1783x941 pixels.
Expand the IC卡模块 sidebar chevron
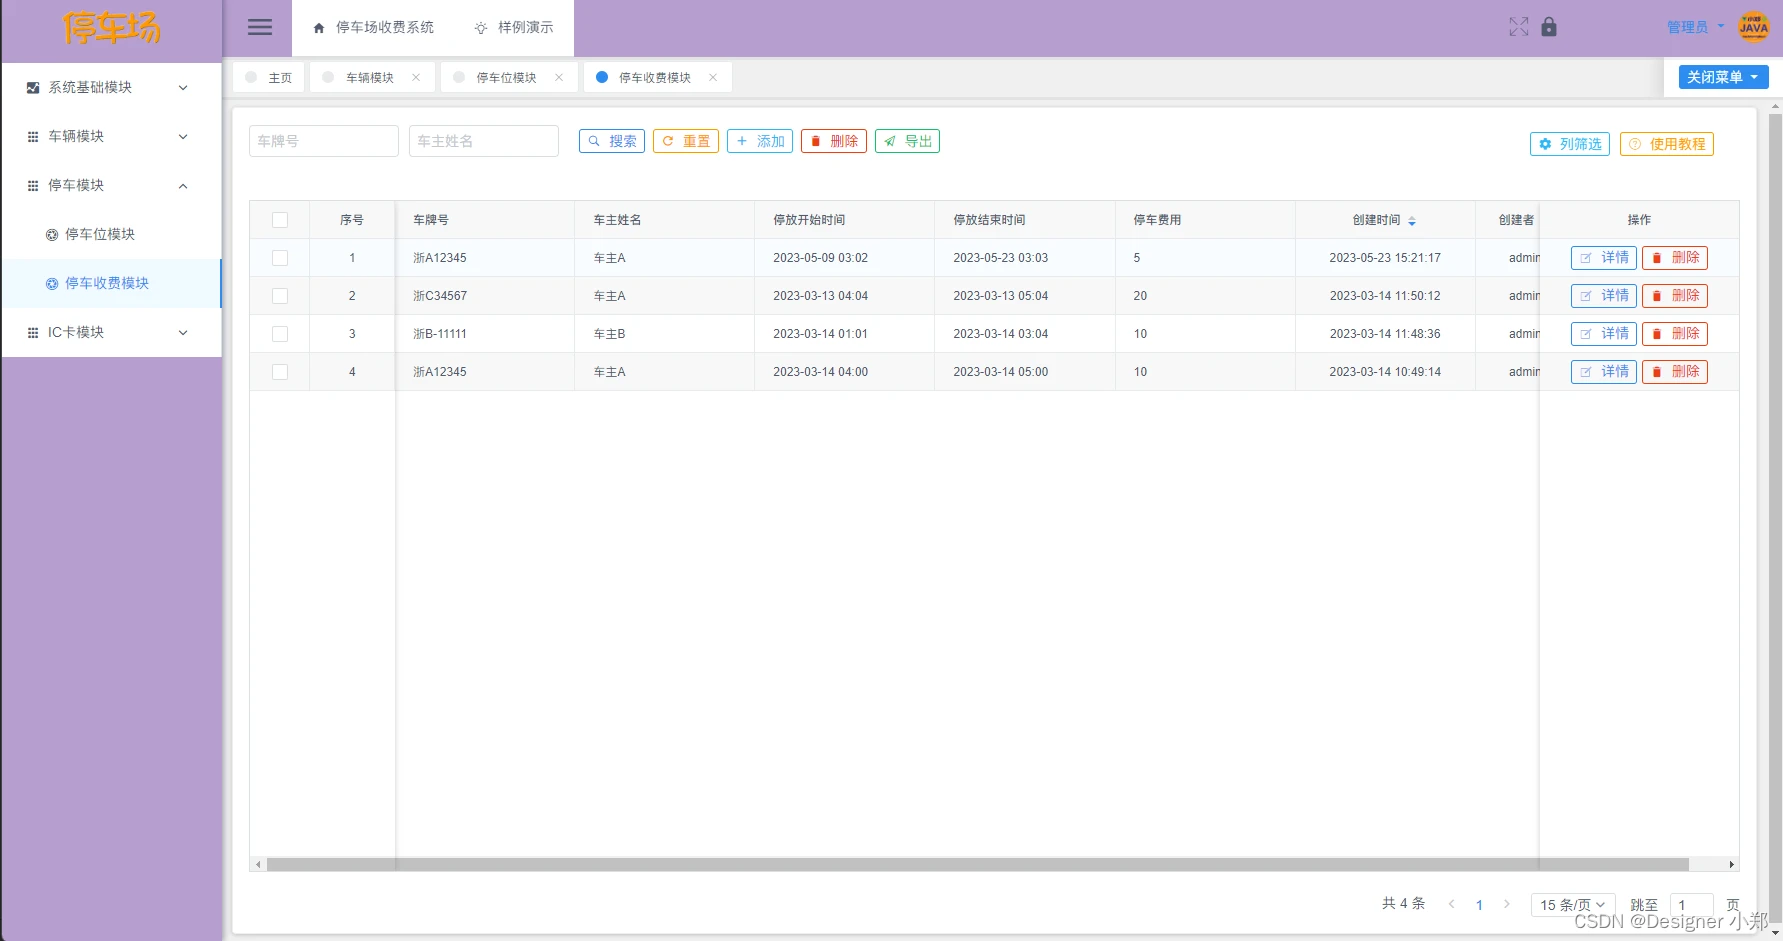183,333
